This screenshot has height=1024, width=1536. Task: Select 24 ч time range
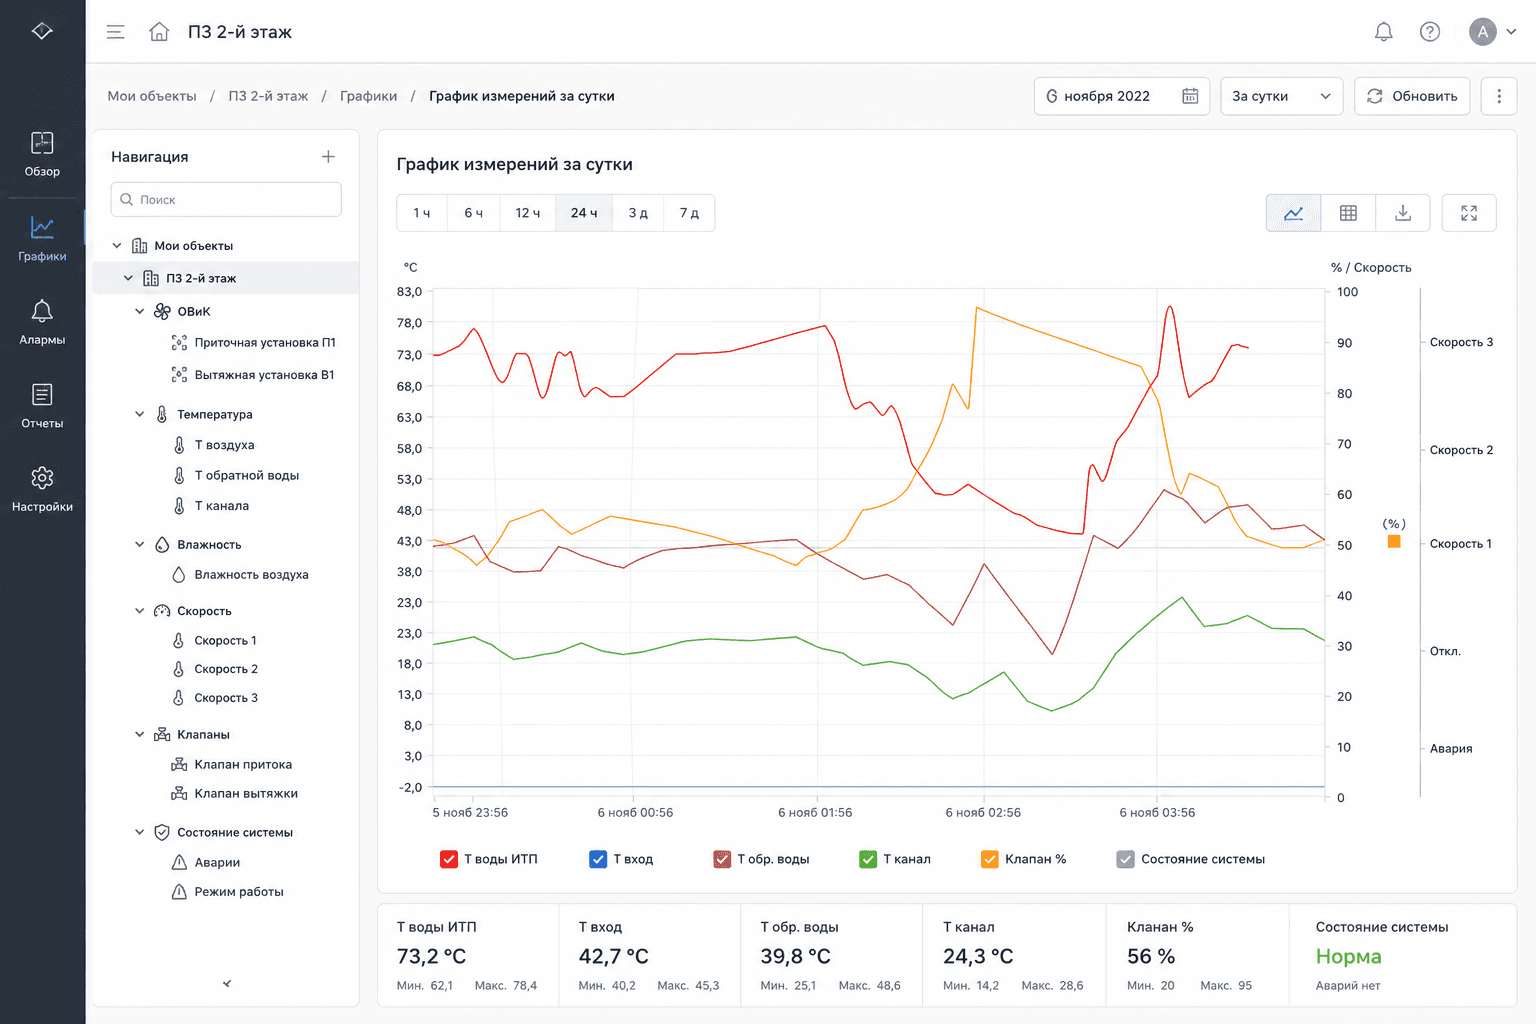tap(584, 213)
